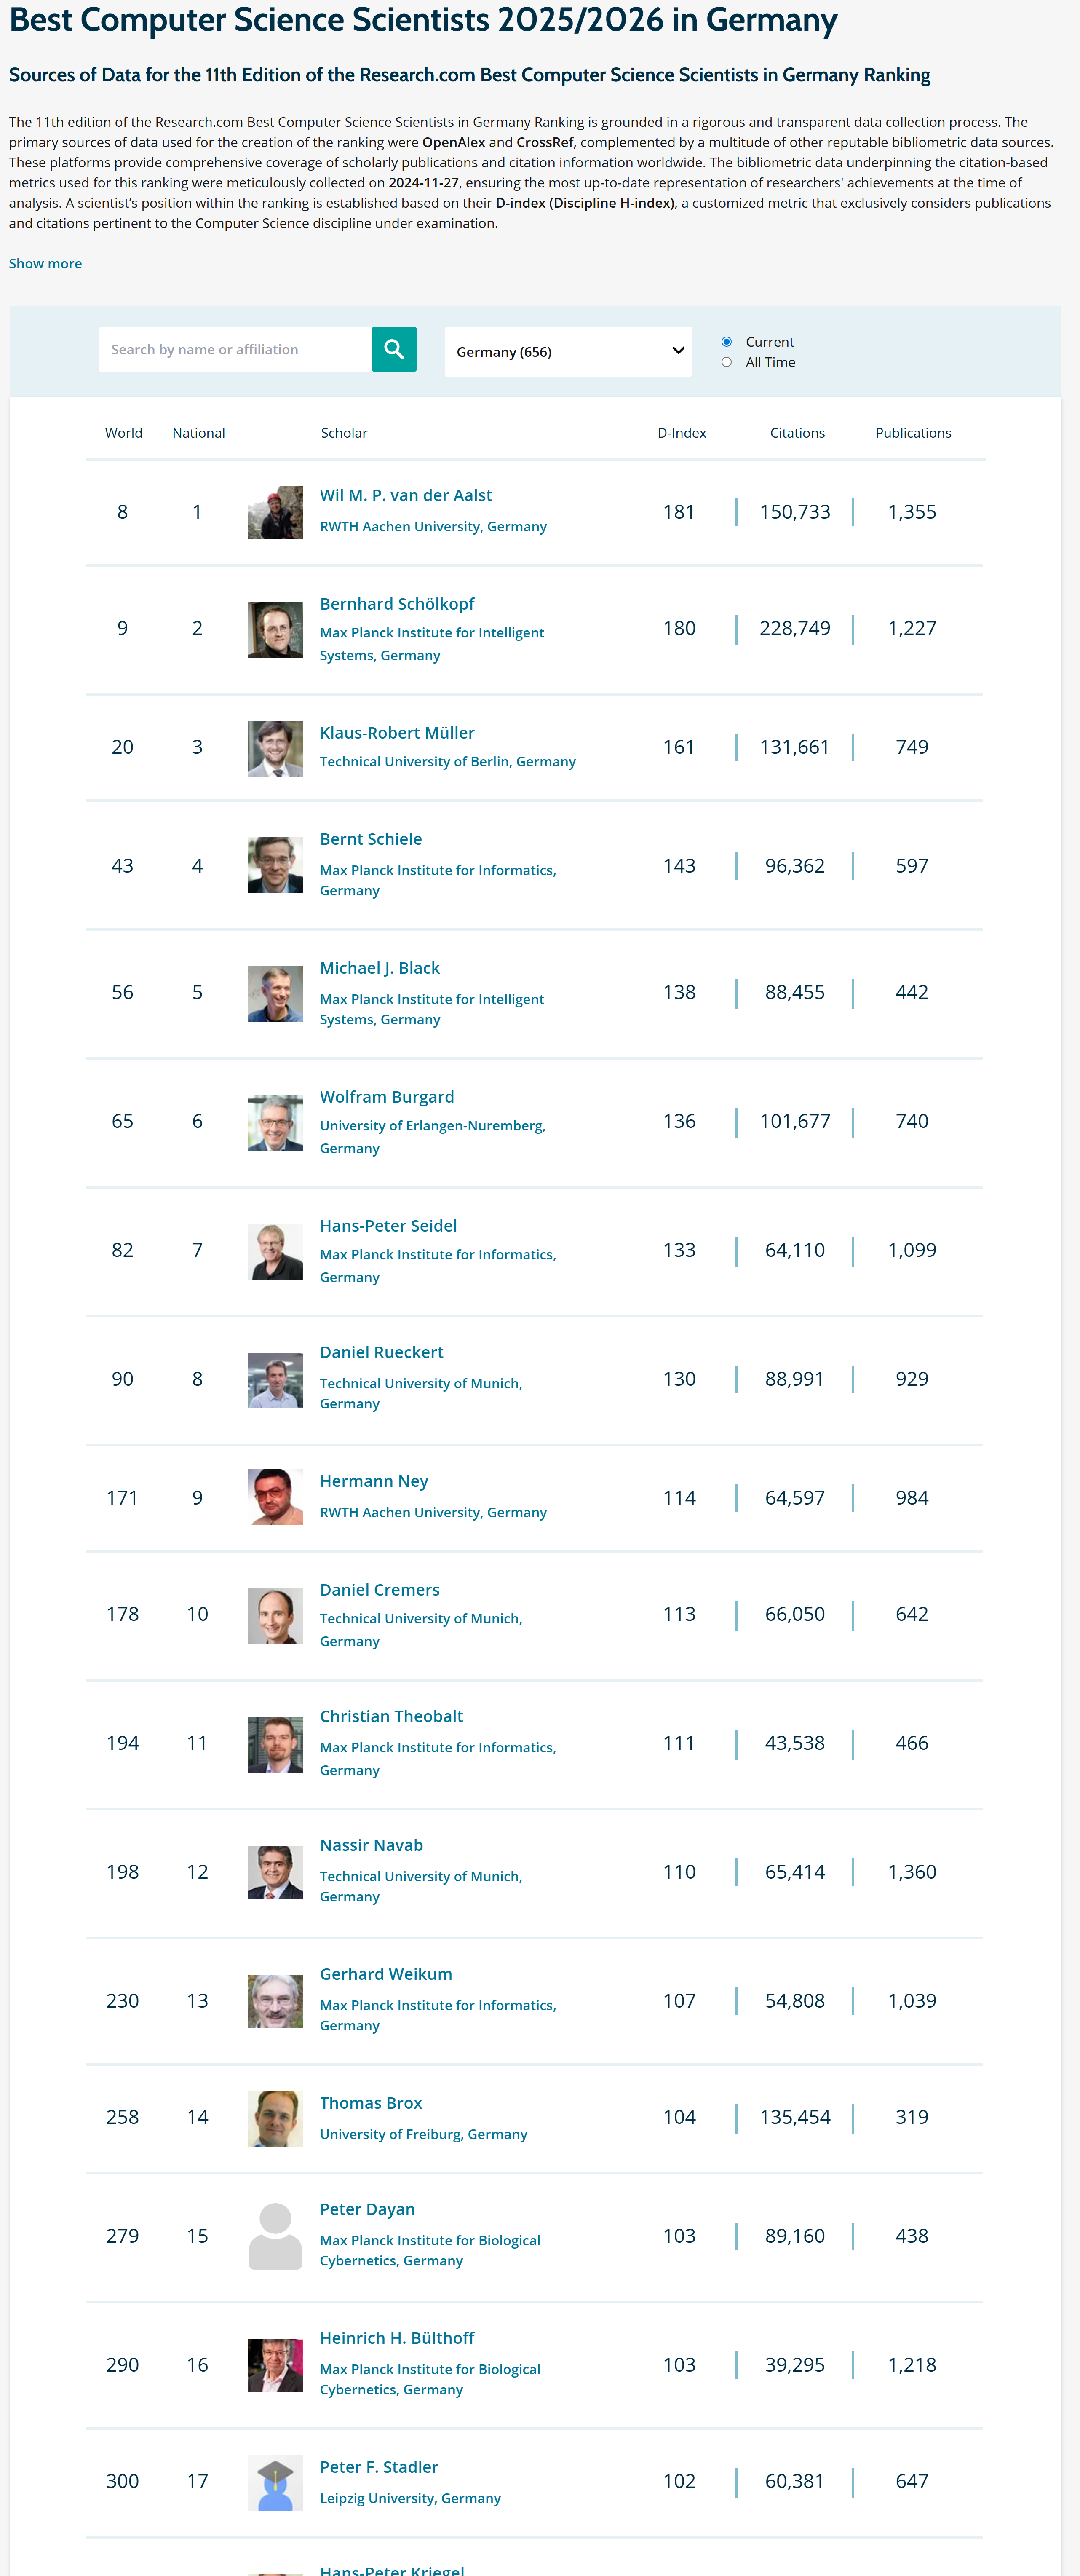This screenshot has width=1080, height=2576.
Task: Click Heinrich H. Bülthoff's profile photo
Action: [275, 2365]
